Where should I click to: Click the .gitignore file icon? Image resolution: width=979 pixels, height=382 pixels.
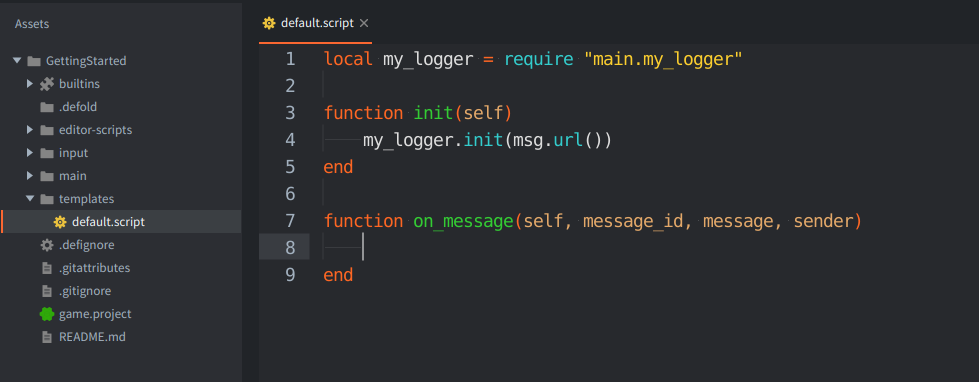46,291
